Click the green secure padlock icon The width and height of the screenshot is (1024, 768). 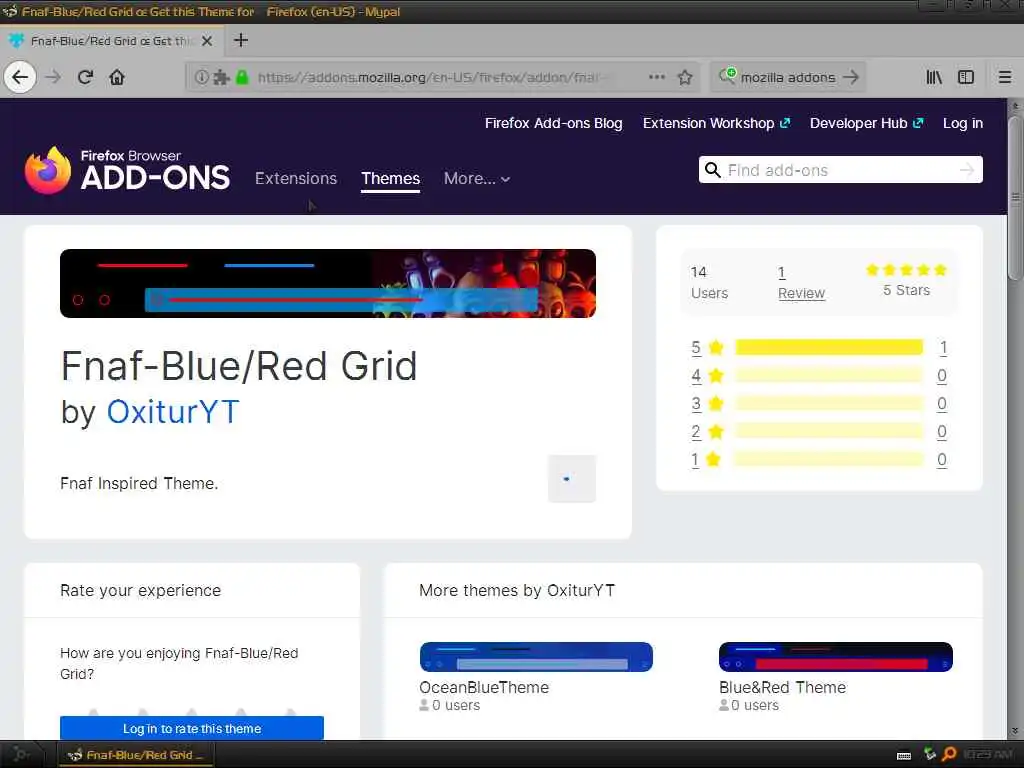(242, 77)
